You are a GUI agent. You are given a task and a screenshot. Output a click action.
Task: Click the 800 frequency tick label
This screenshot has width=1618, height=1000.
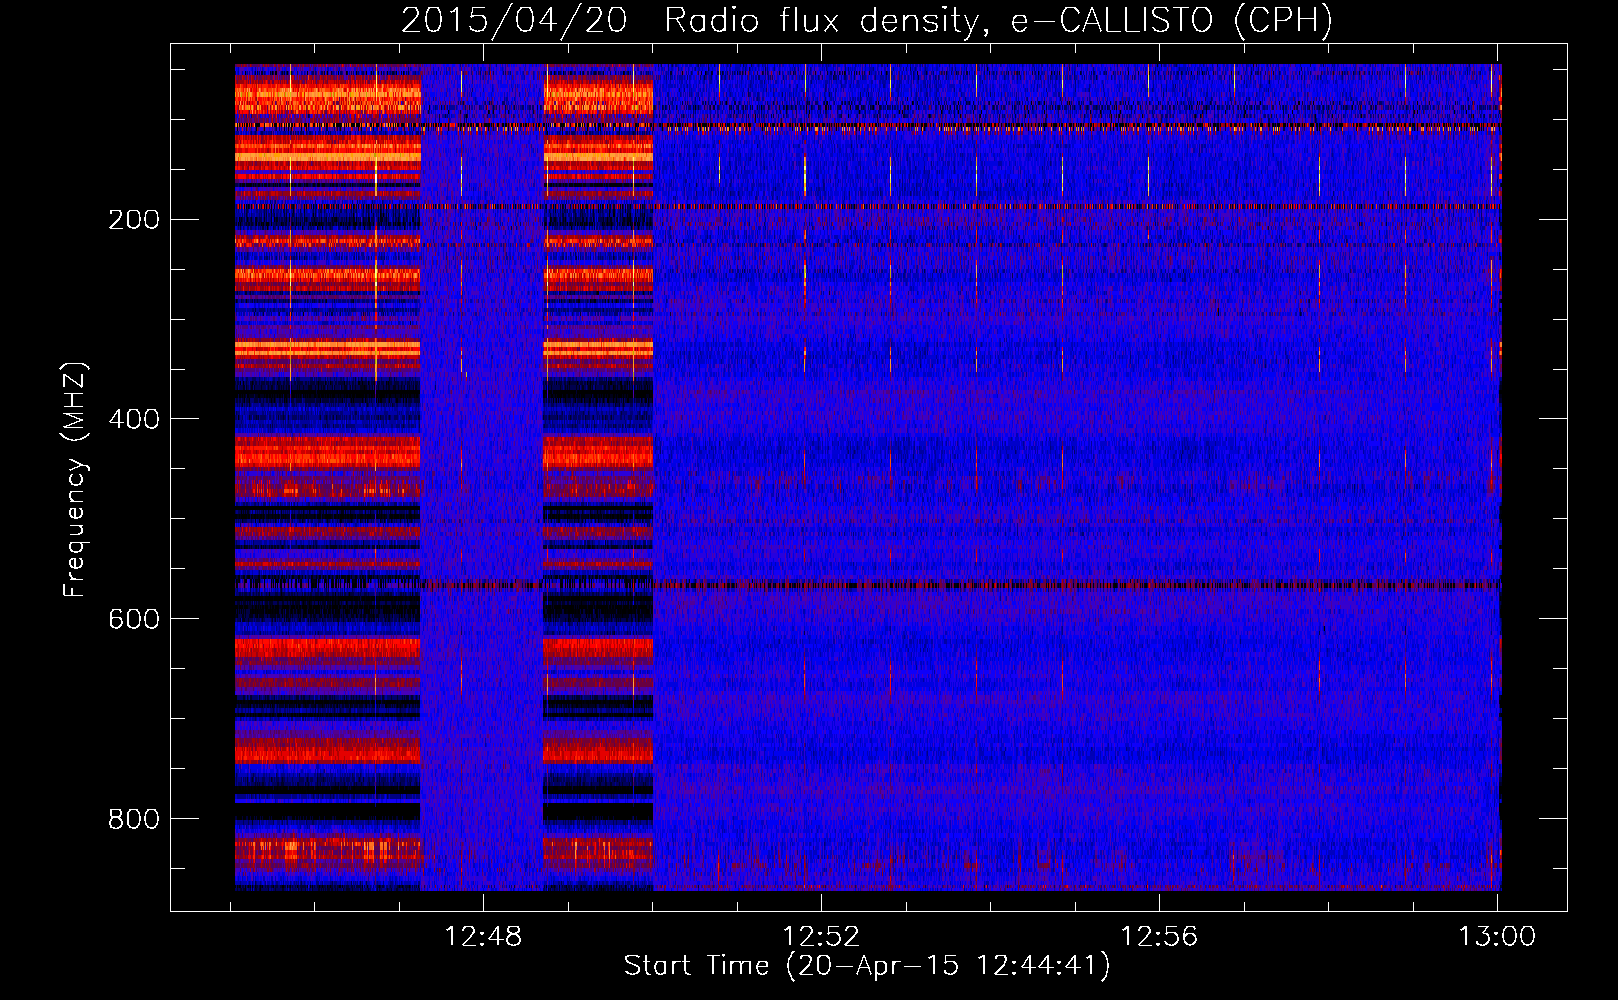pos(134,819)
